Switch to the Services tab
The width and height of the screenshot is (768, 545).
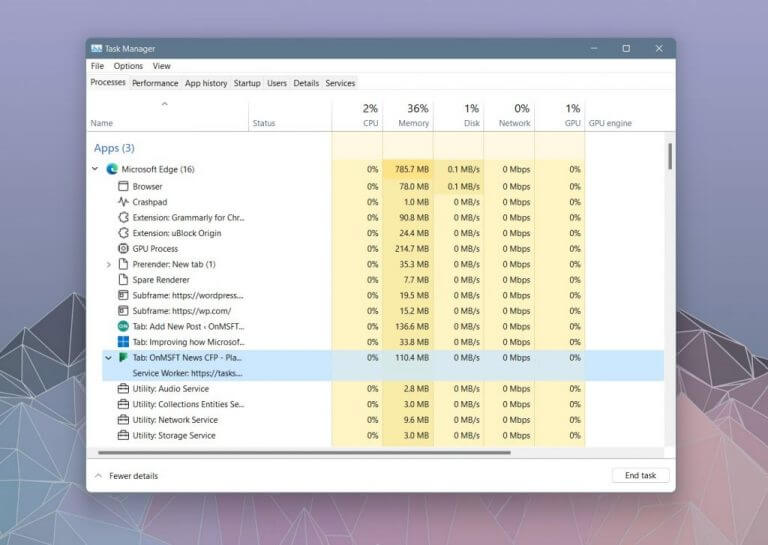(340, 83)
